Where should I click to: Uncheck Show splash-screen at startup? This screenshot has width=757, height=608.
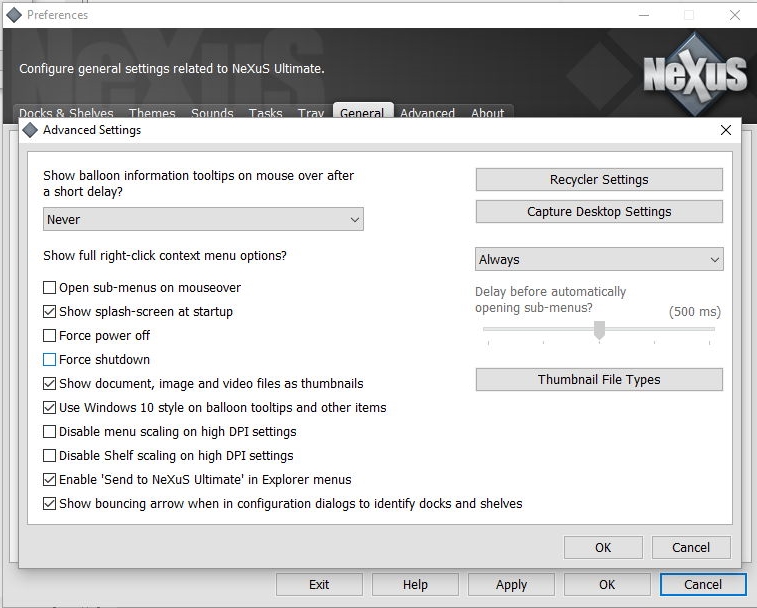coord(50,312)
